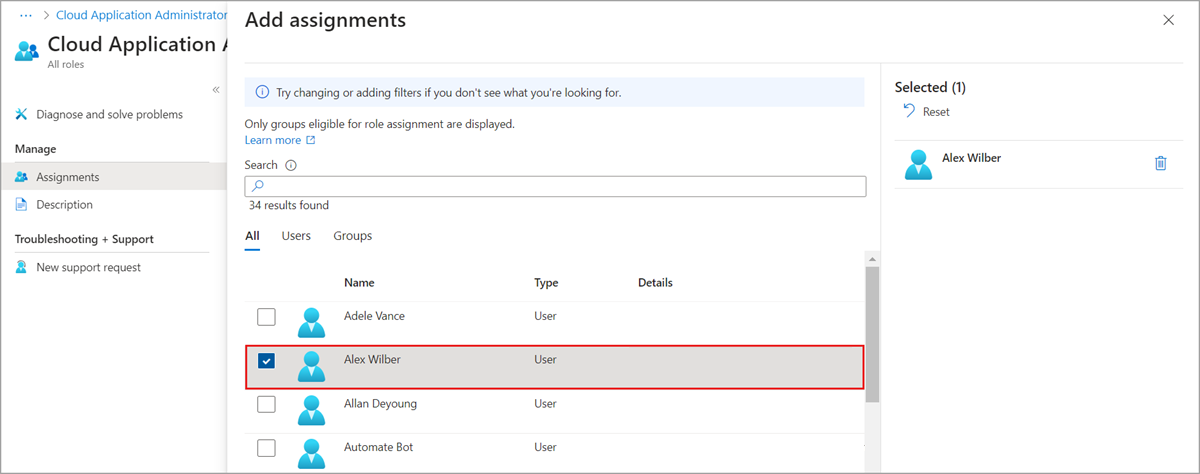The width and height of the screenshot is (1200, 474).
Task: Collapse the left navigation menu
Action: 215,90
